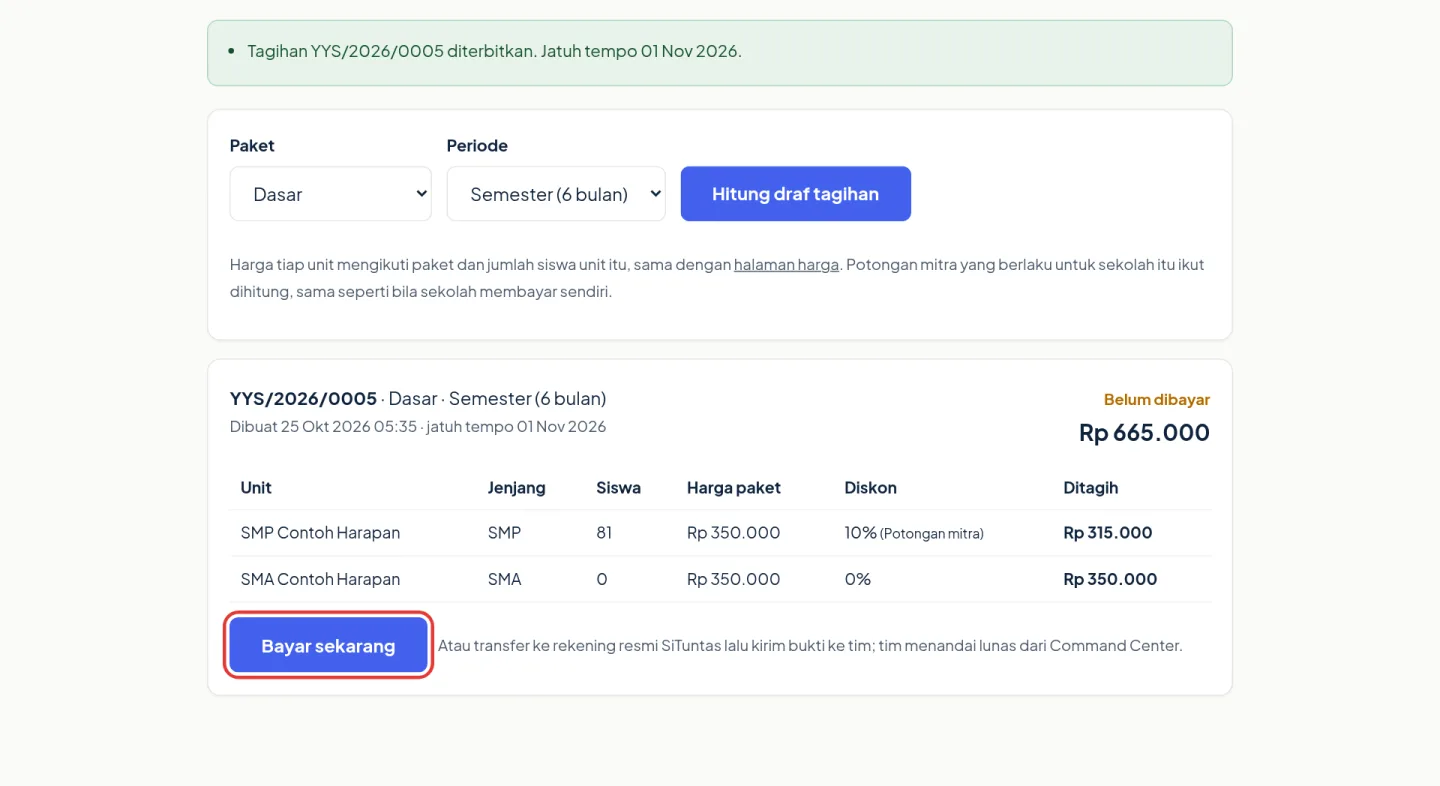Click the student count 81

coord(604,533)
